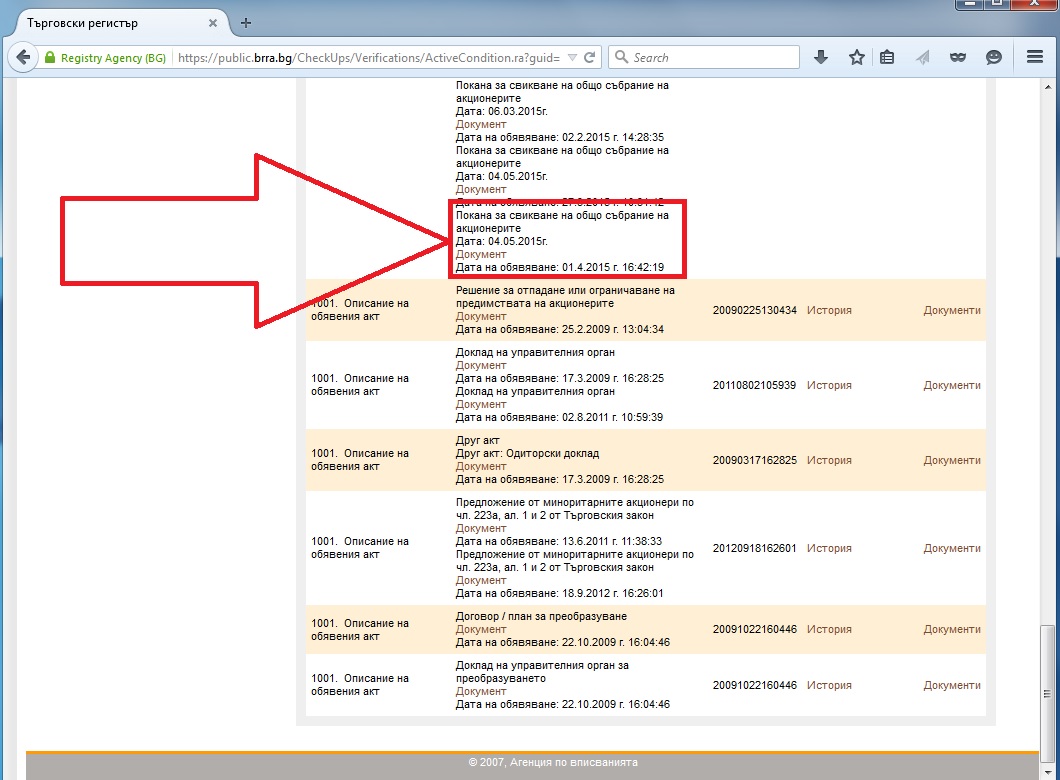Select the Търговски регистър tab

coord(100,22)
